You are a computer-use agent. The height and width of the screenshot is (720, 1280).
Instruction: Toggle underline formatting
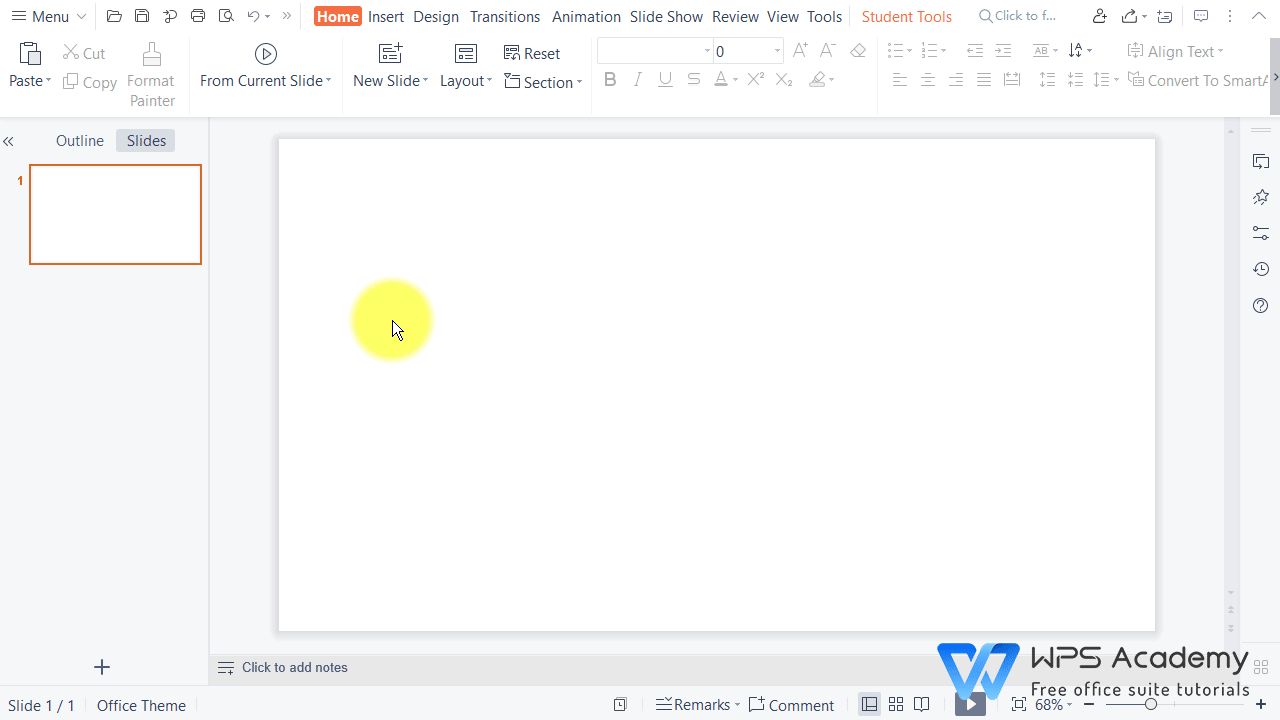665,79
